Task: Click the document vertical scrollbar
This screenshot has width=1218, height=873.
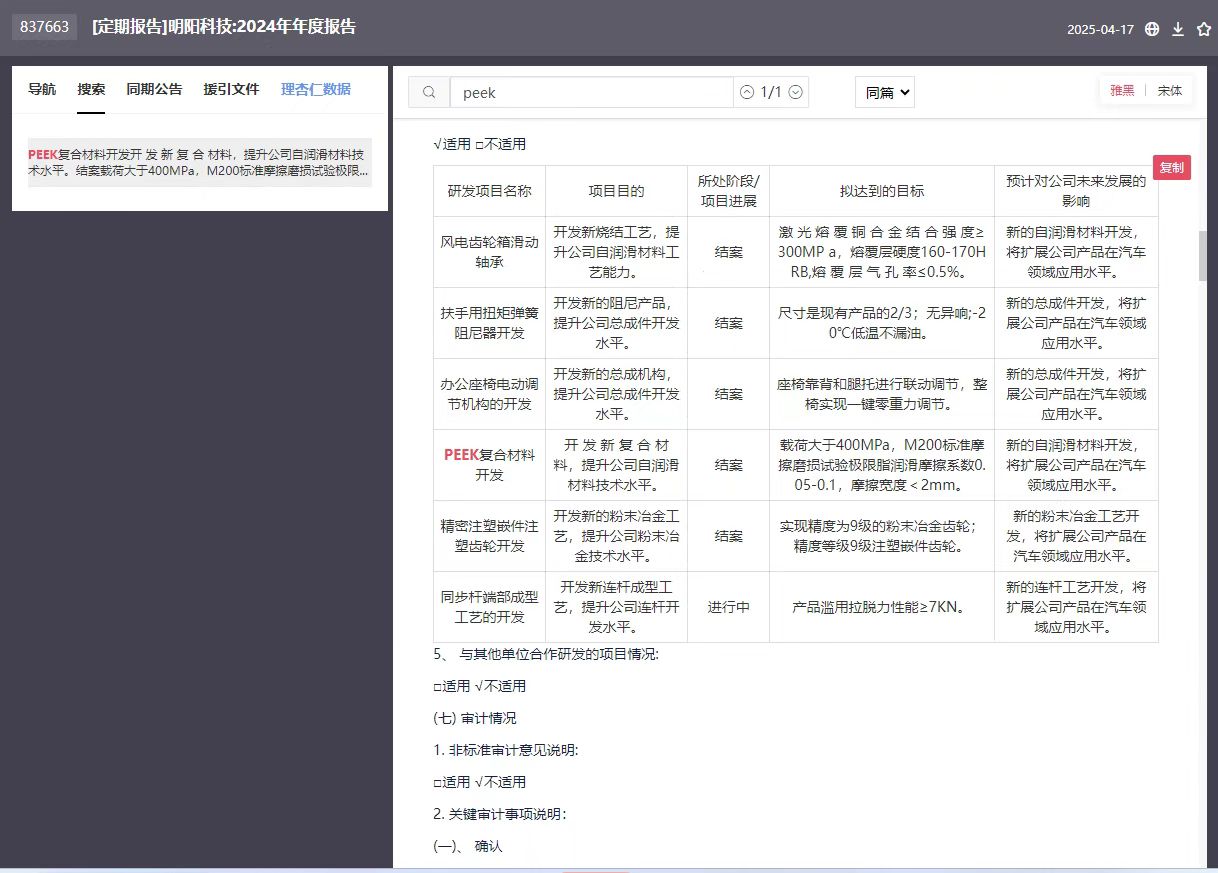Action: click(1204, 256)
